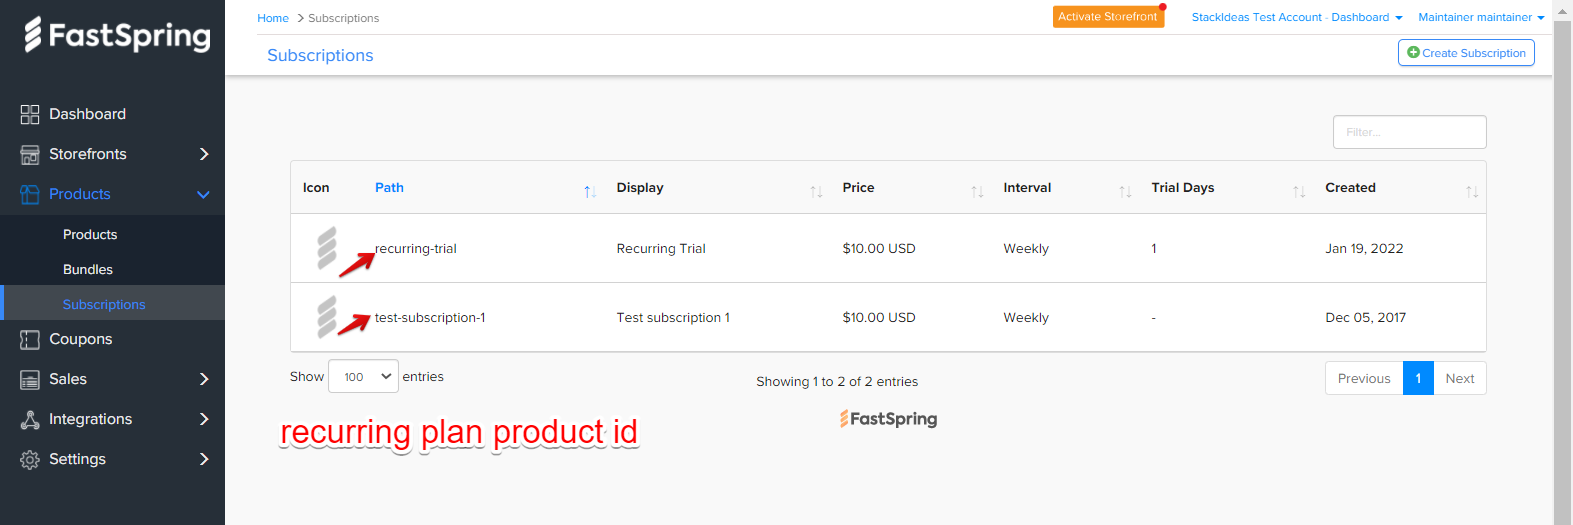Click the Create Subscription button
Viewport: 1573px width, 525px height.
[1466, 53]
